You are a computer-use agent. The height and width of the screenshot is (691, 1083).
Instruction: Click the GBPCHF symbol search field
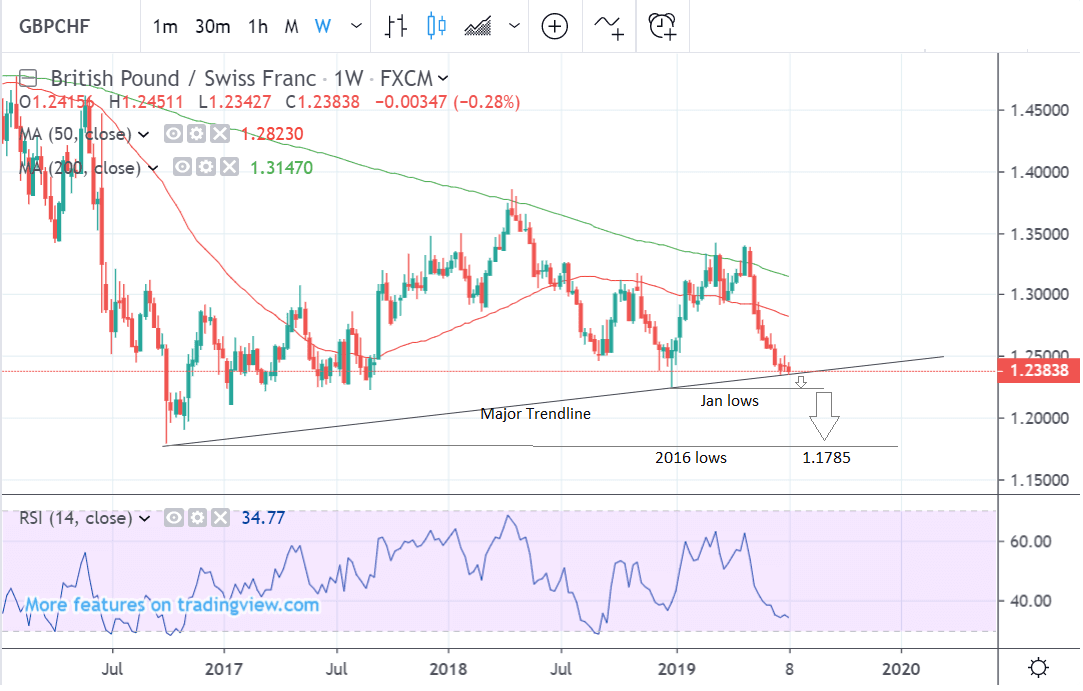pos(60,27)
